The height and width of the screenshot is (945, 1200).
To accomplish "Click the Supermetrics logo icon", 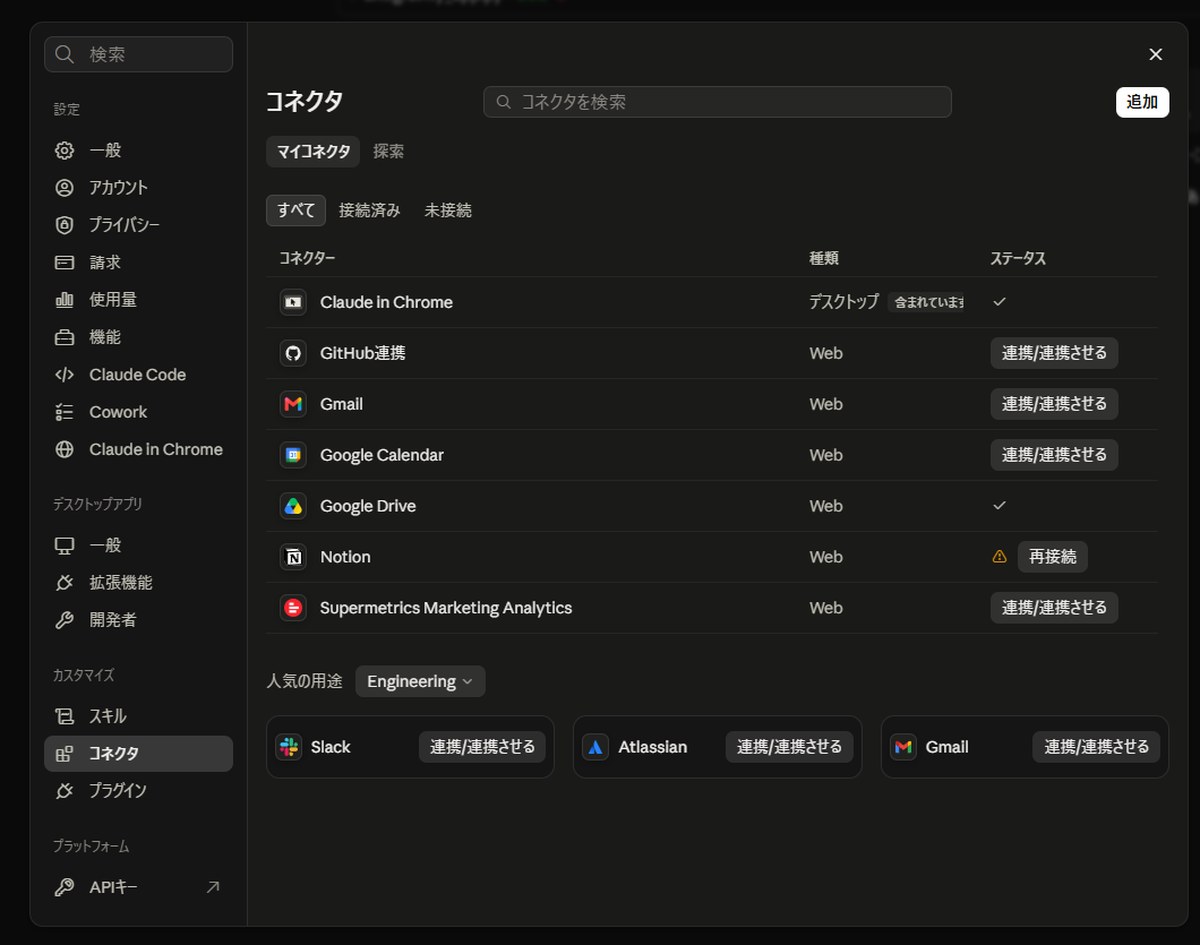I will 293,608.
